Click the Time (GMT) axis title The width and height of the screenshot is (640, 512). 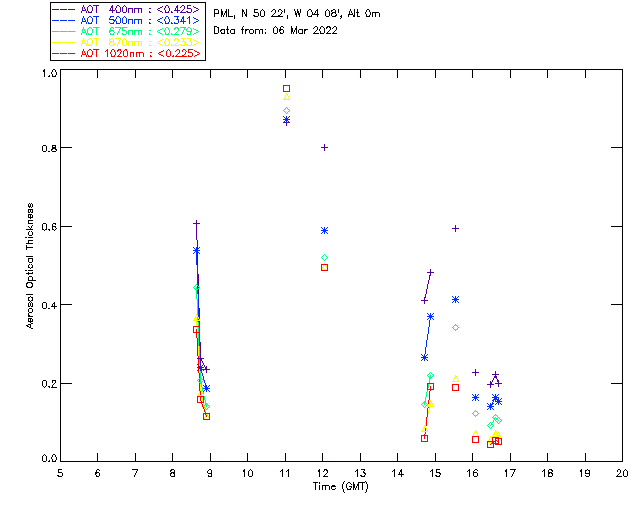340,487
